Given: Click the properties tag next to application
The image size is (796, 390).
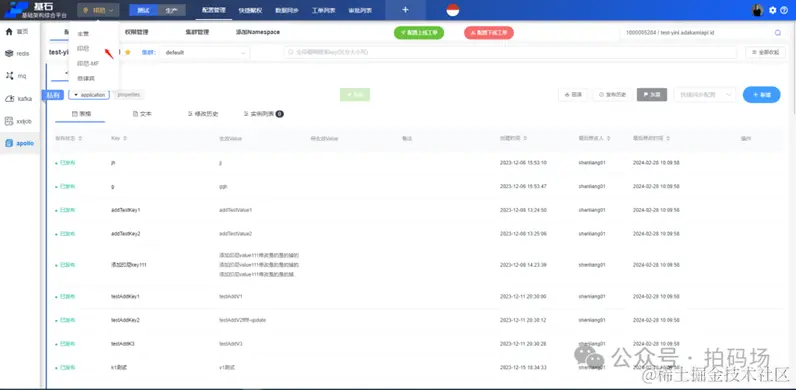Looking at the screenshot, I should 129,94.
